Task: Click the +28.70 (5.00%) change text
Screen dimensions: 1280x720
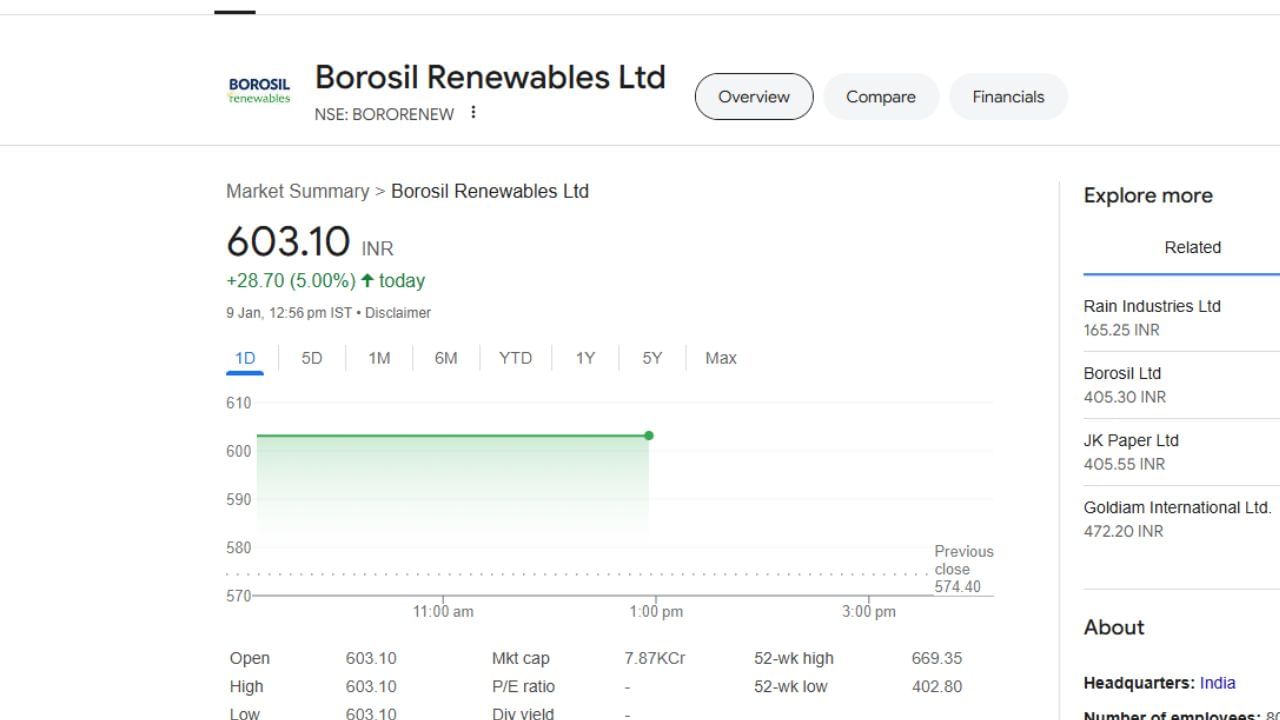Action: (x=291, y=281)
